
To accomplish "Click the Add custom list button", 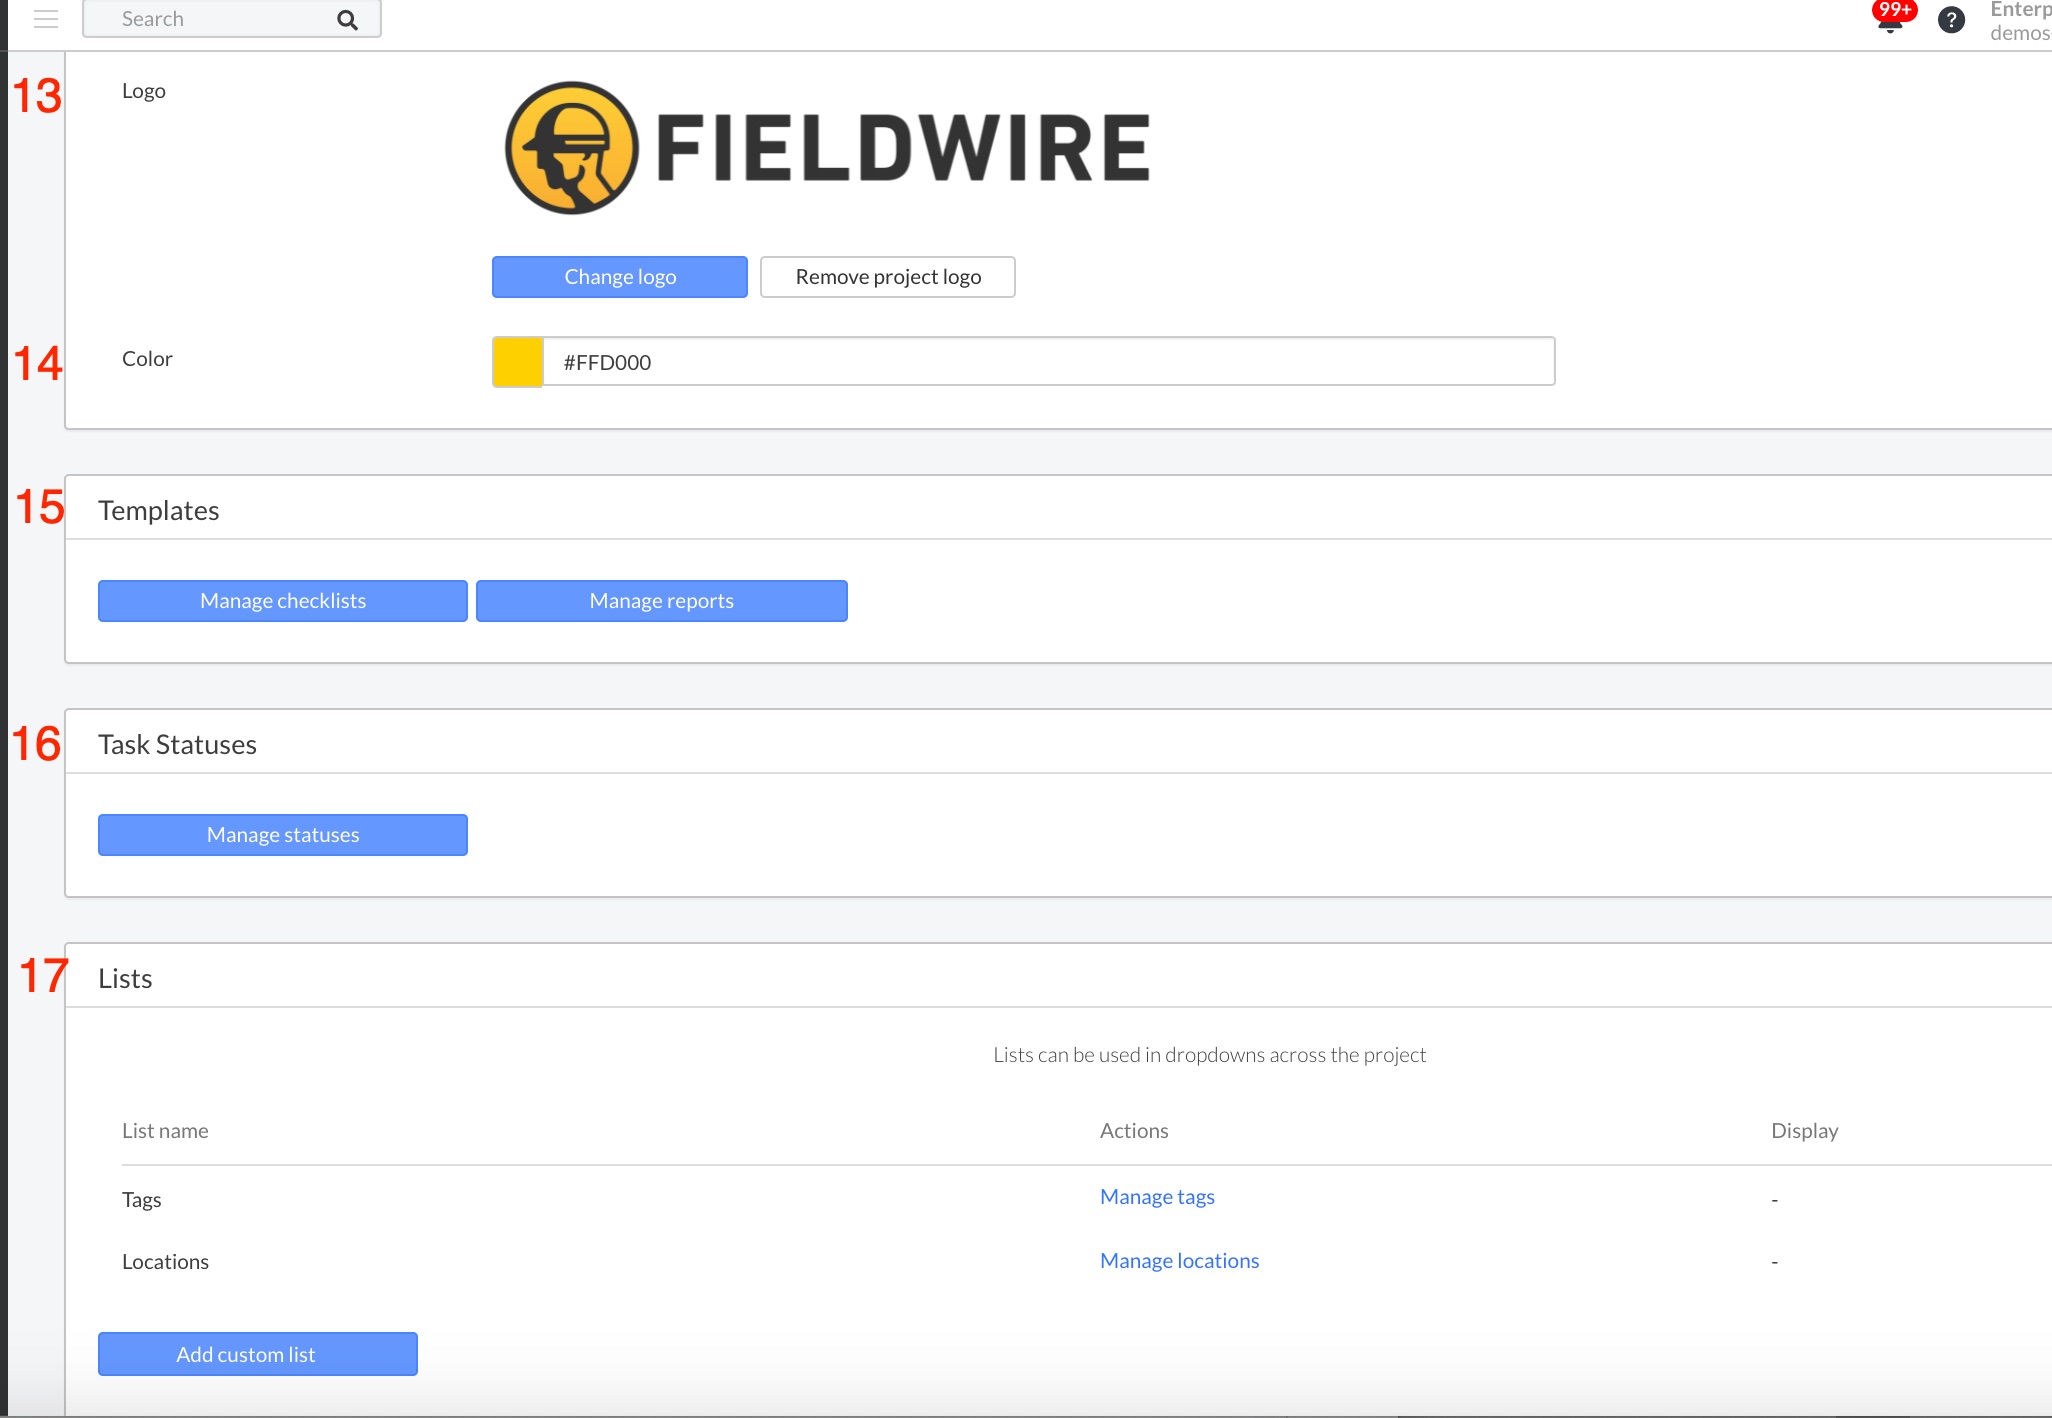I will tap(258, 1354).
